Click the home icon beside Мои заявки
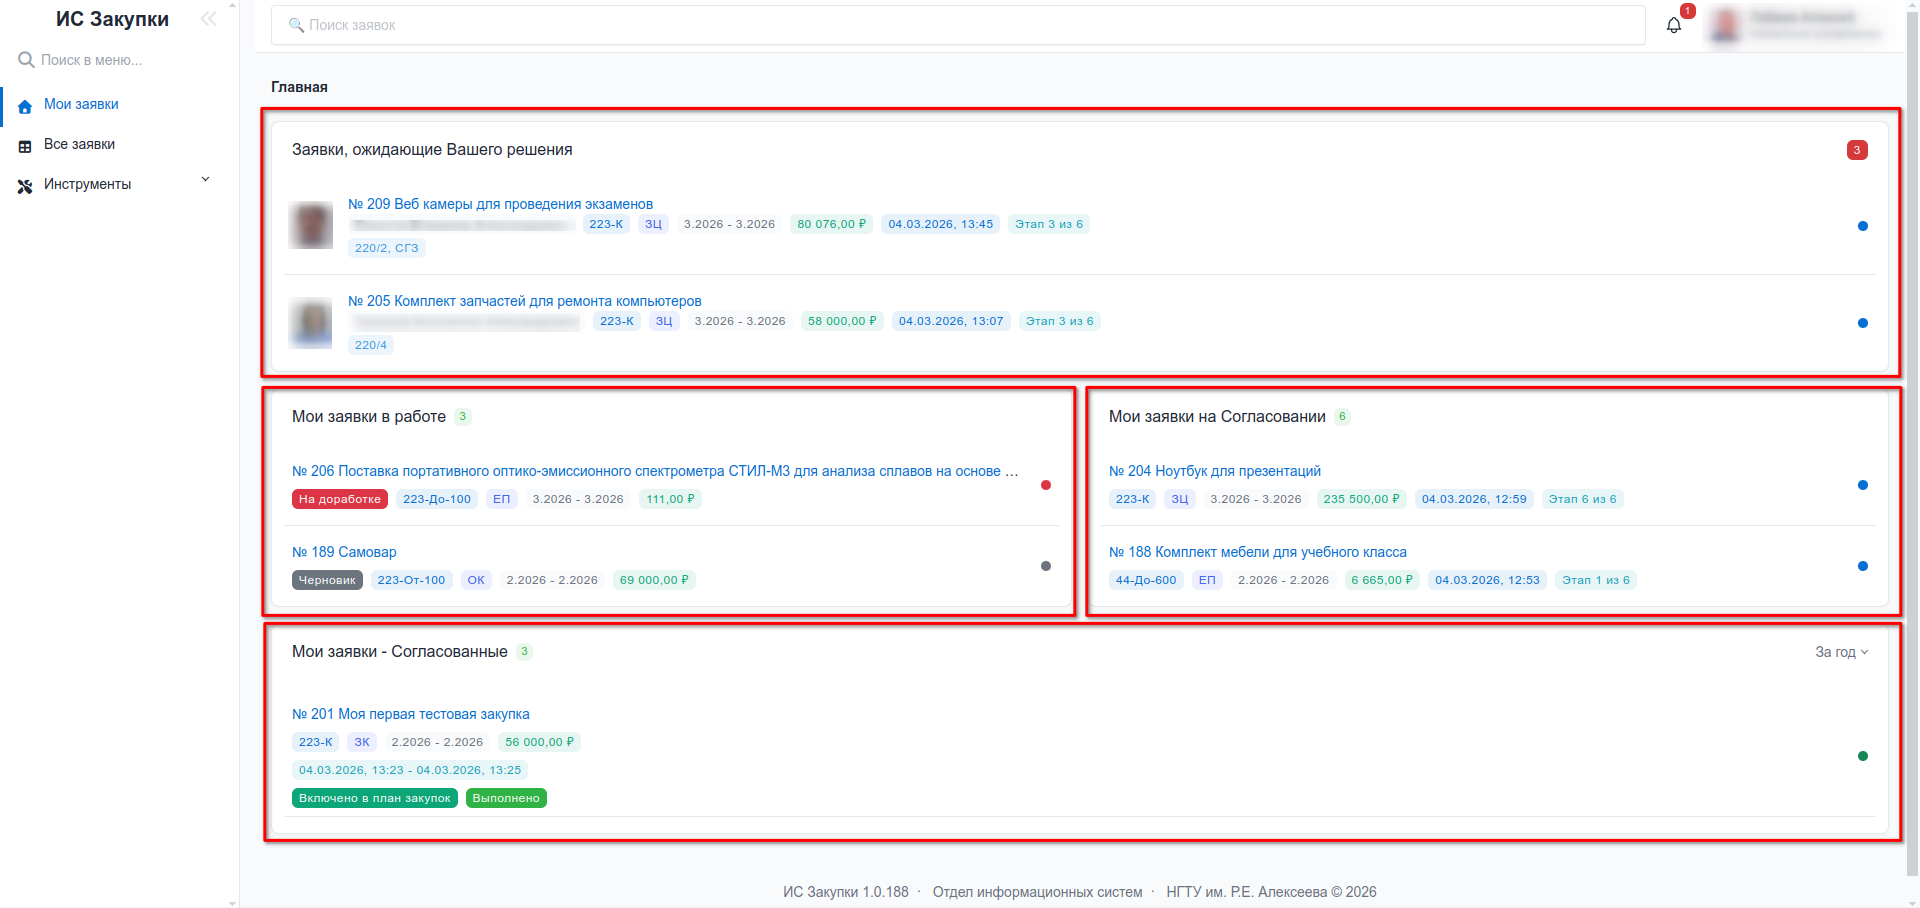 pyautogui.click(x=25, y=105)
